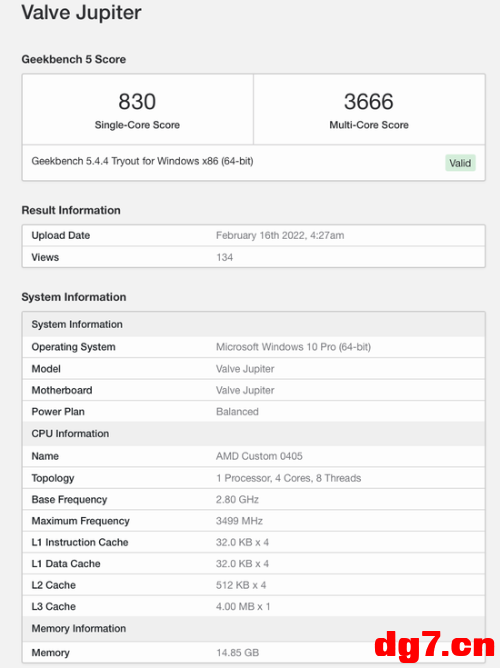500x668 pixels.
Task: Click the Upload Date row
Action: tap(254, 236)
